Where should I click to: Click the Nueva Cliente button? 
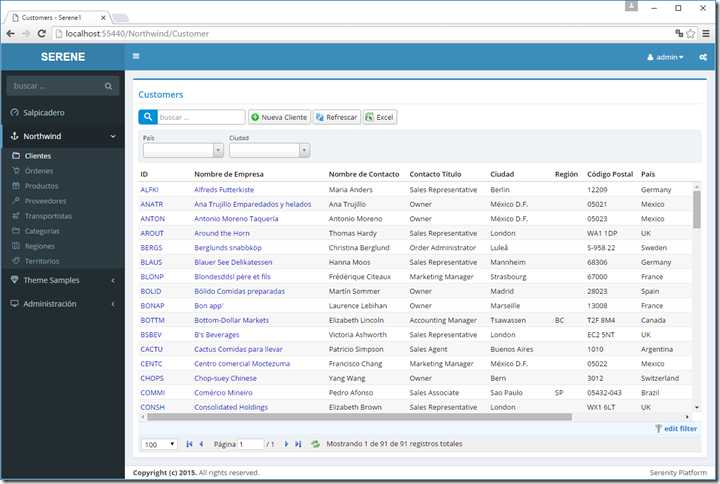coord(279,117)
